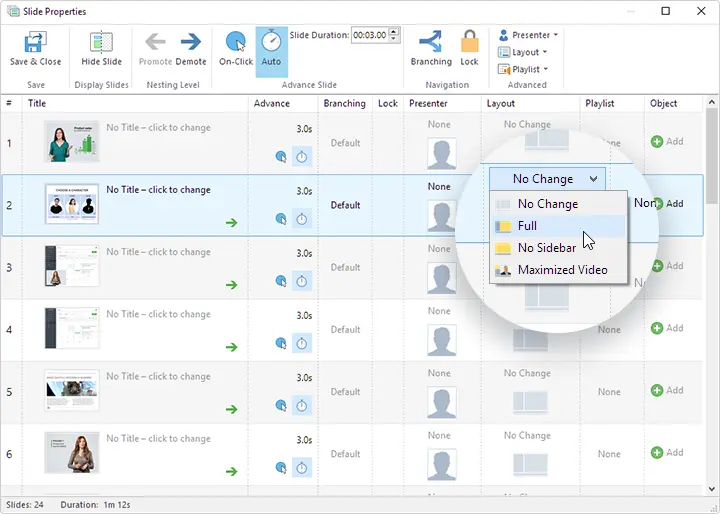Click the presenter avatar for slide 4

point(441,340)
